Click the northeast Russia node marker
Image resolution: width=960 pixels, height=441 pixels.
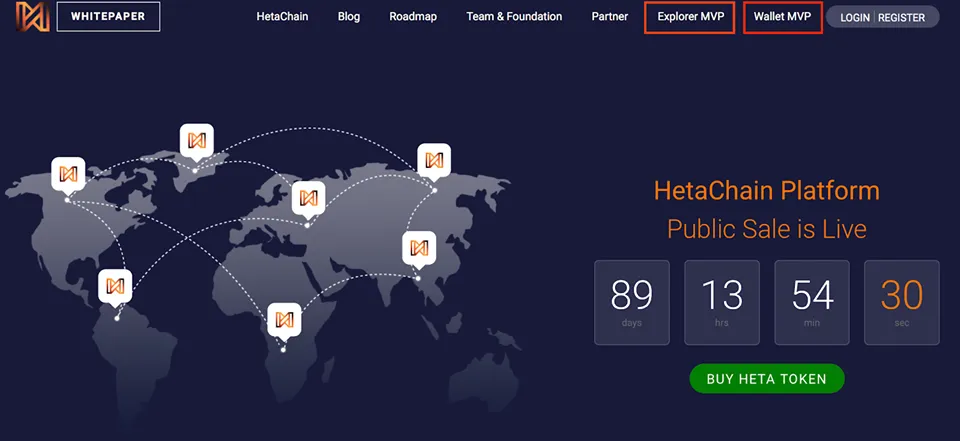(x=434, y=160)
